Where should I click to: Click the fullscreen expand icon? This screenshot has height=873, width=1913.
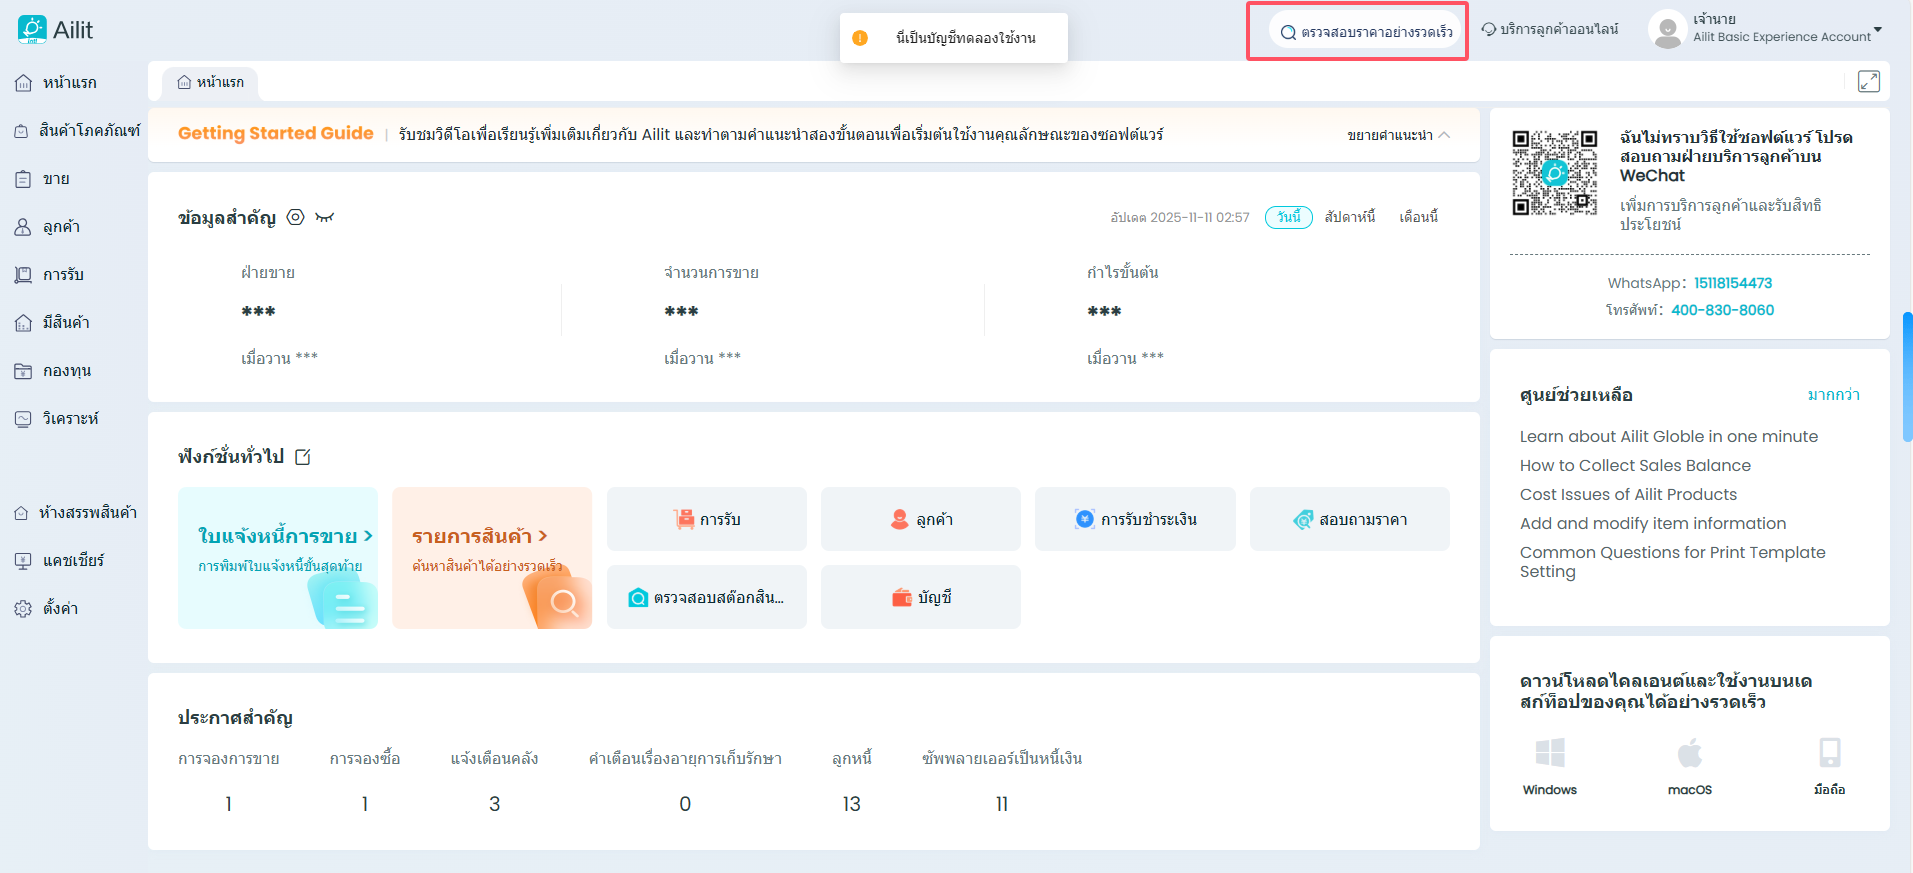click(1868, 82)
